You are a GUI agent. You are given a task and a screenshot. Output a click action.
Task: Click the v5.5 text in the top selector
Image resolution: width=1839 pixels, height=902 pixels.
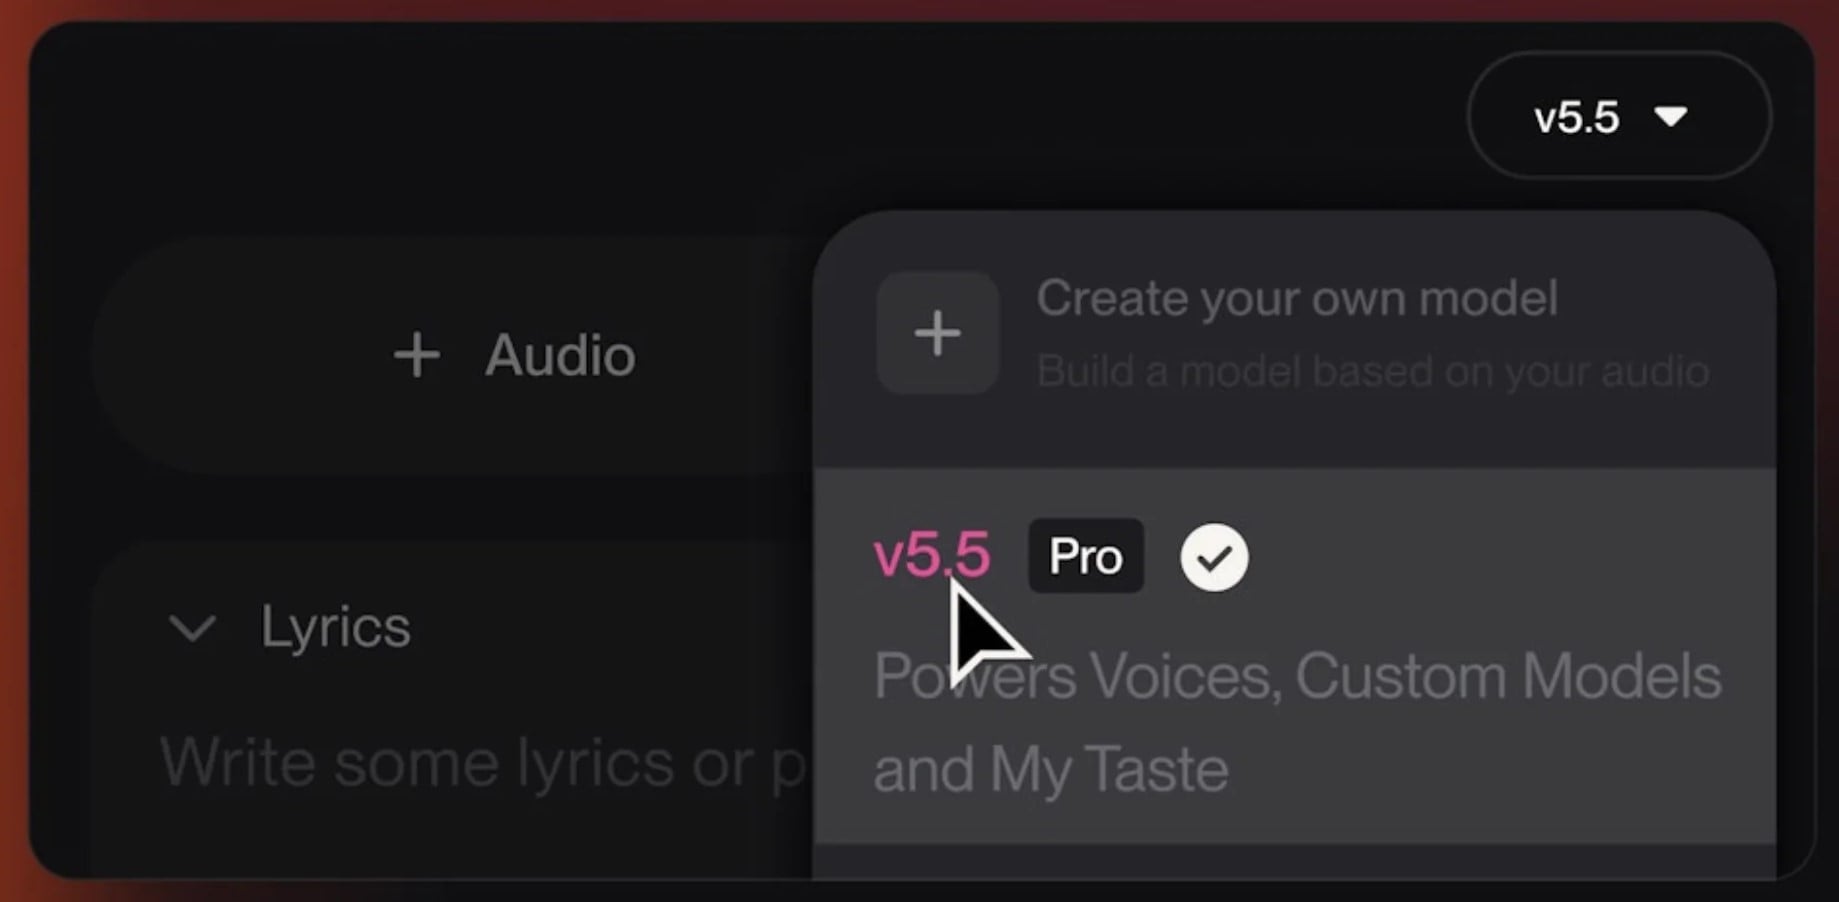1576,118
